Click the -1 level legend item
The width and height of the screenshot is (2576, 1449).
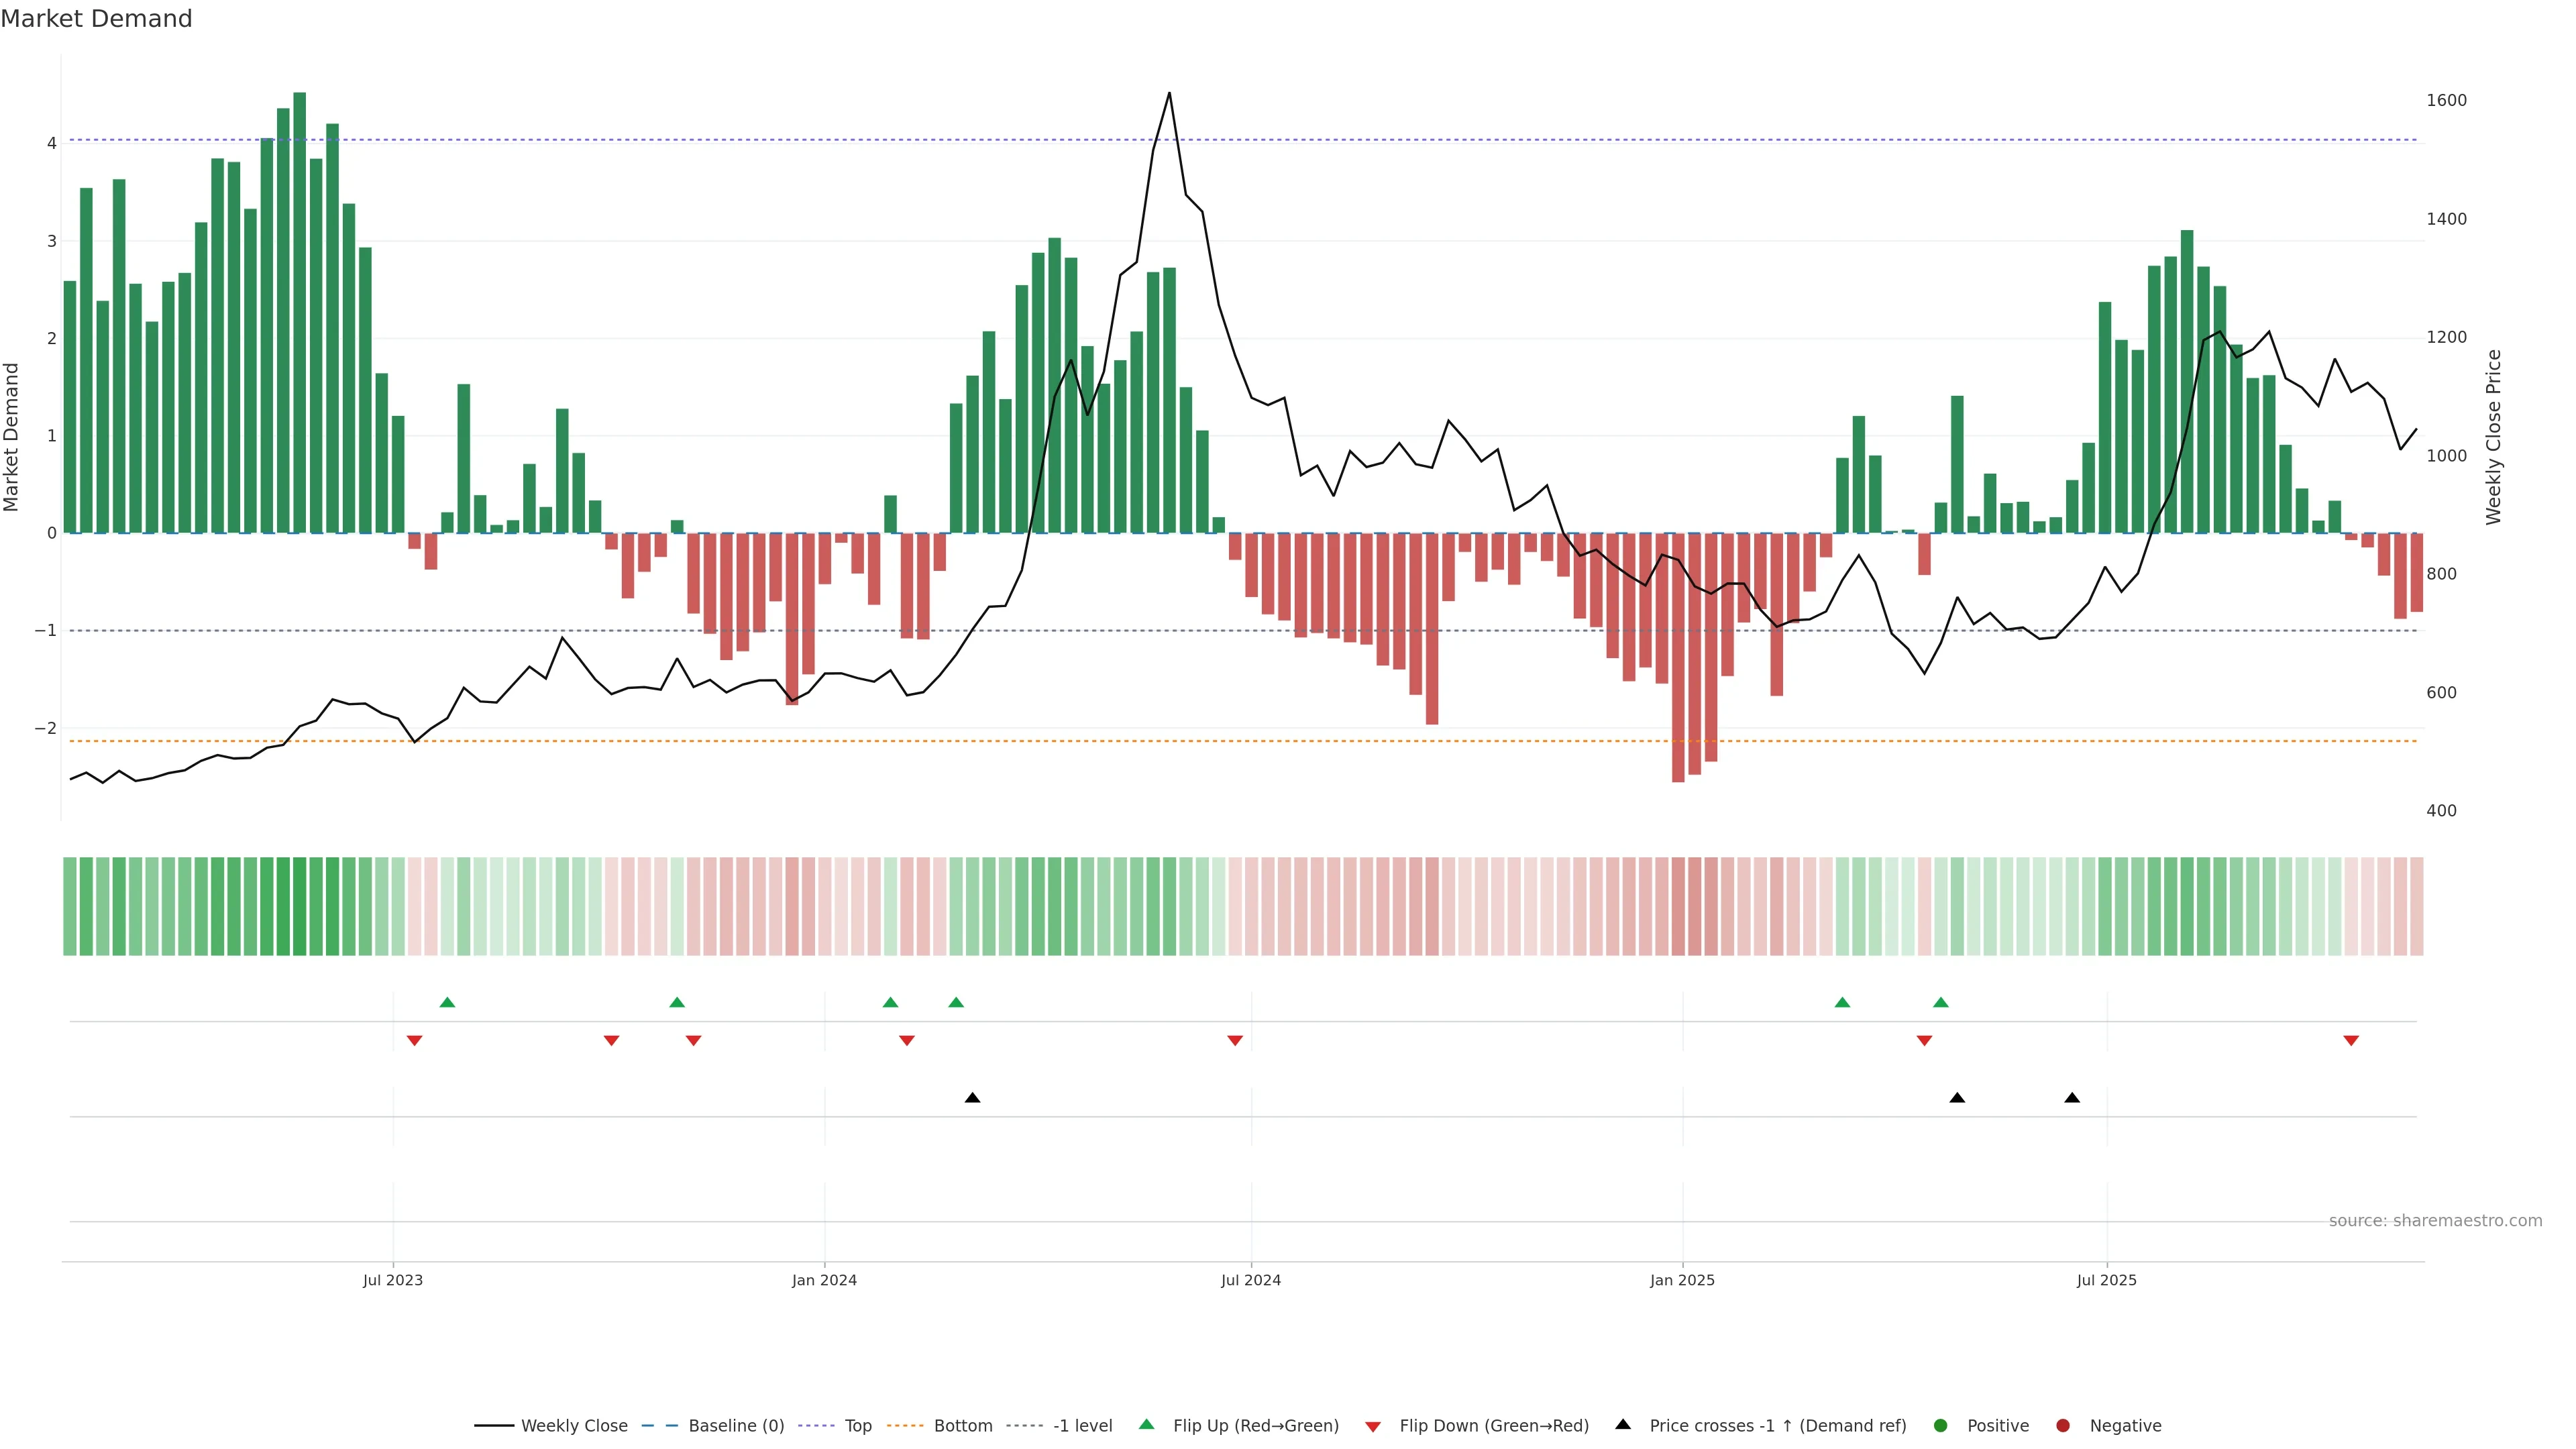pos(1082,1426)
